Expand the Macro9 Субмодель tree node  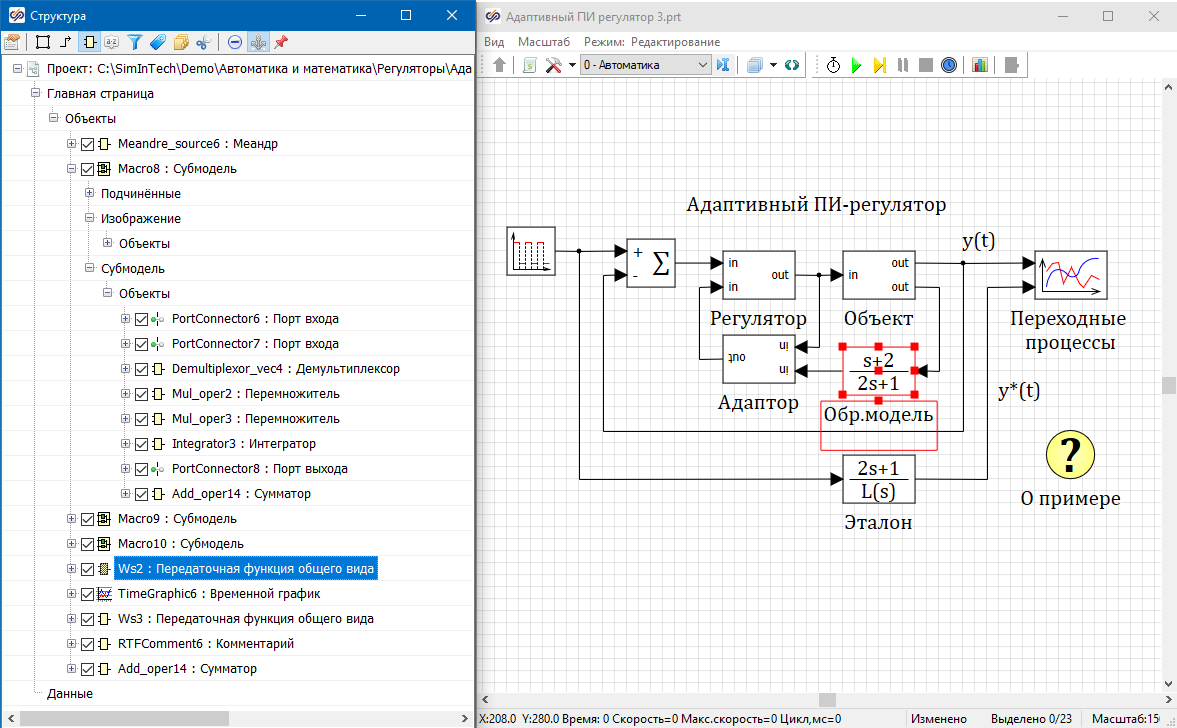[x=72, y=519]
